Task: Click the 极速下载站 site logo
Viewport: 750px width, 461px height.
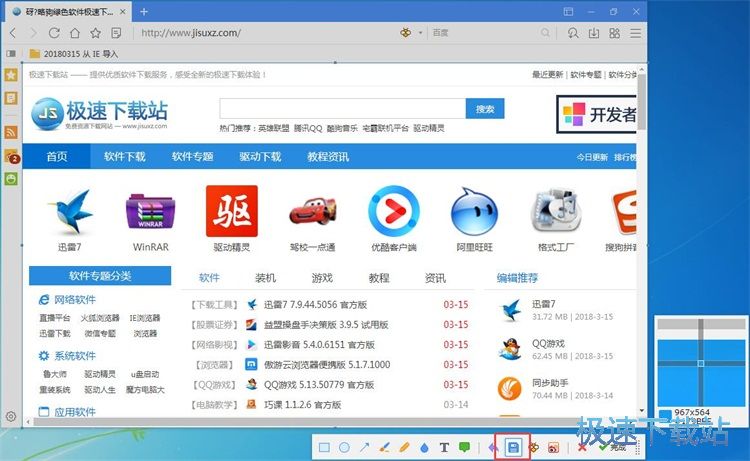Action: [100, 114]
